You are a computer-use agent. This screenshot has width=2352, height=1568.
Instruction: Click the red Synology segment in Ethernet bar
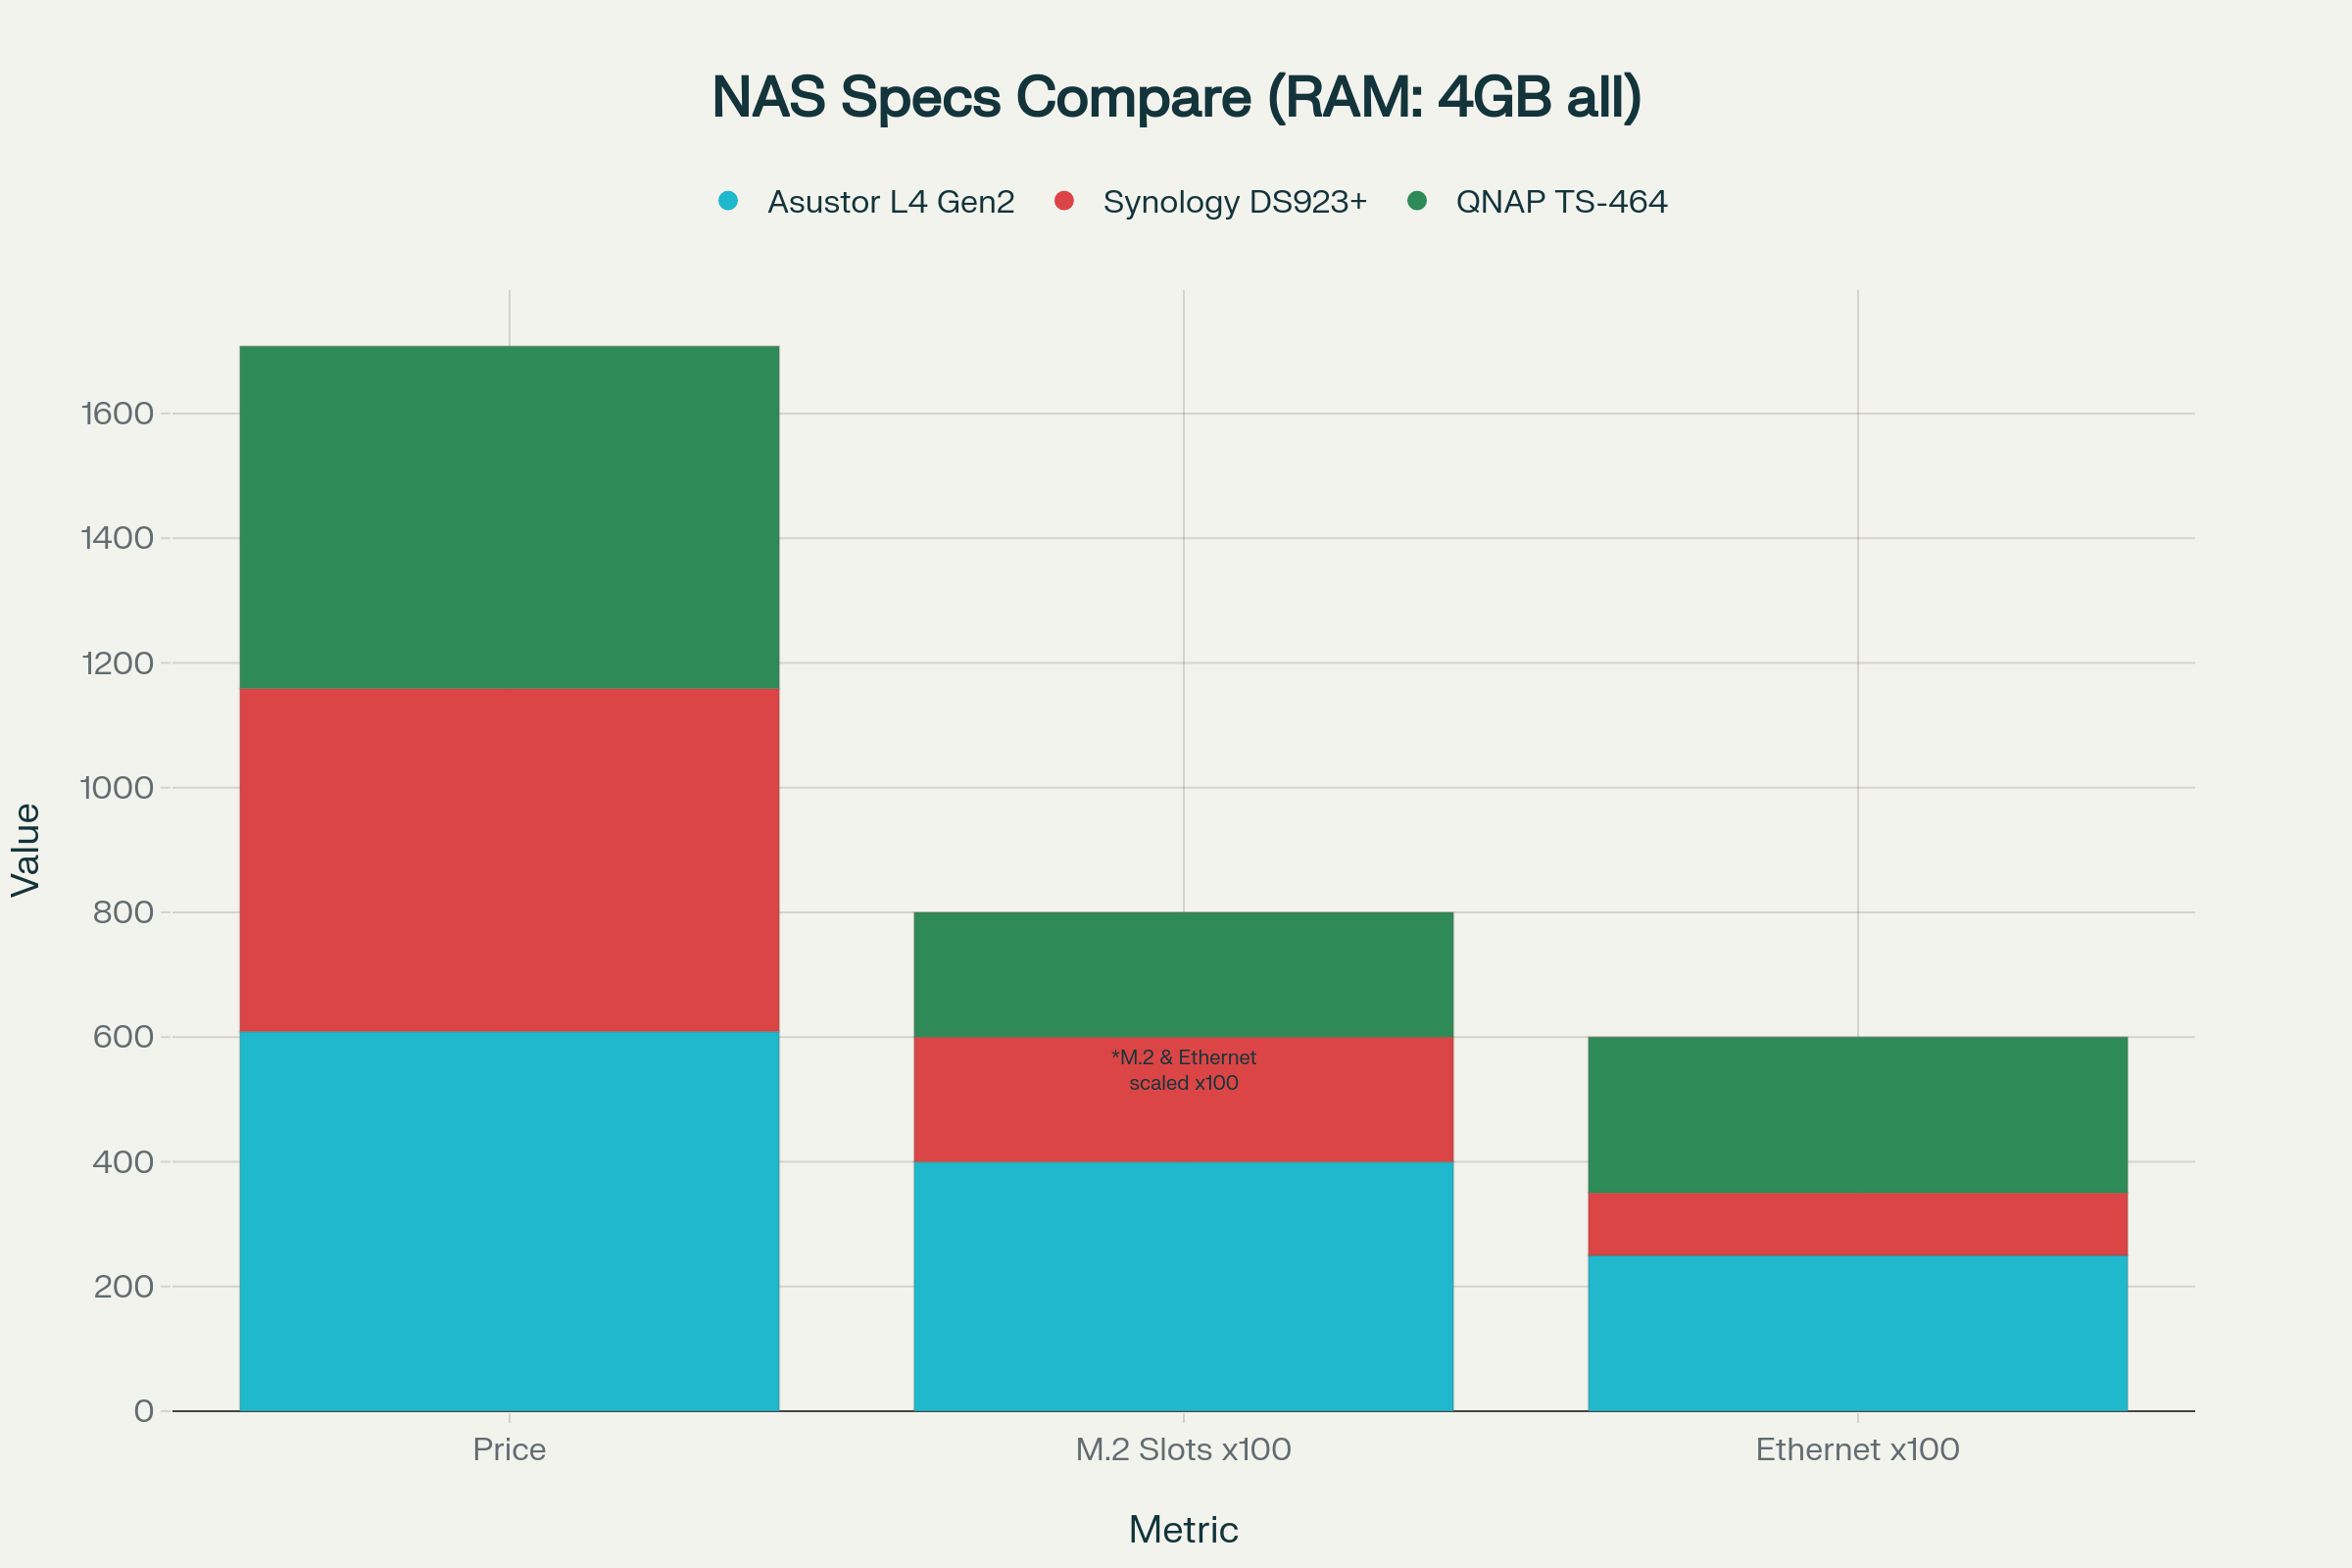click(x=1858, y=1224)
